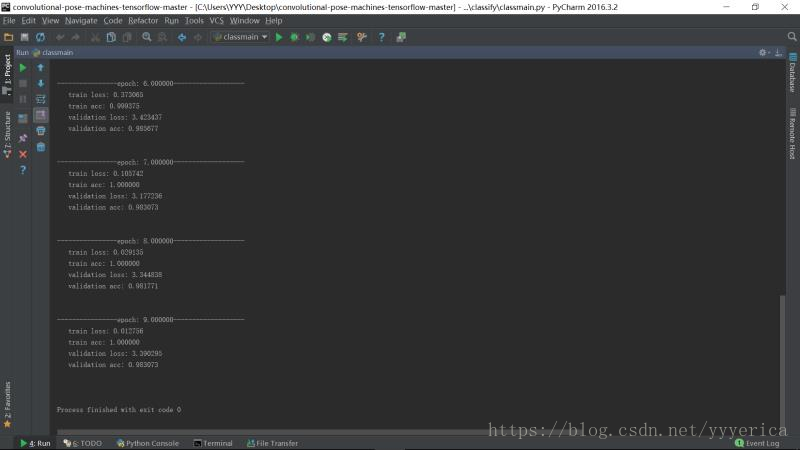
Task: Click the run concurrency diagram toolbar icon
Action: click(x=327, y=37)
